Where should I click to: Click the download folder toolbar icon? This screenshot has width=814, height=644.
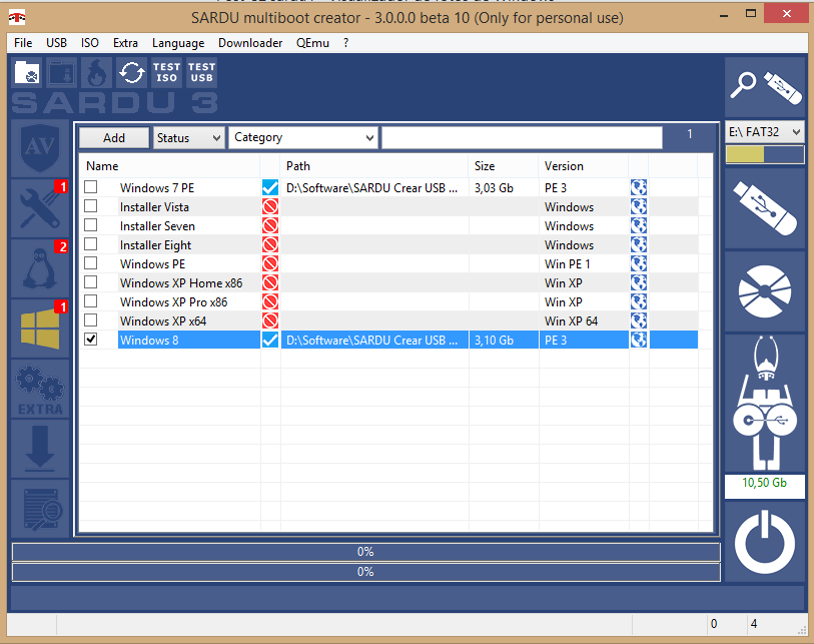coord(61,72)
